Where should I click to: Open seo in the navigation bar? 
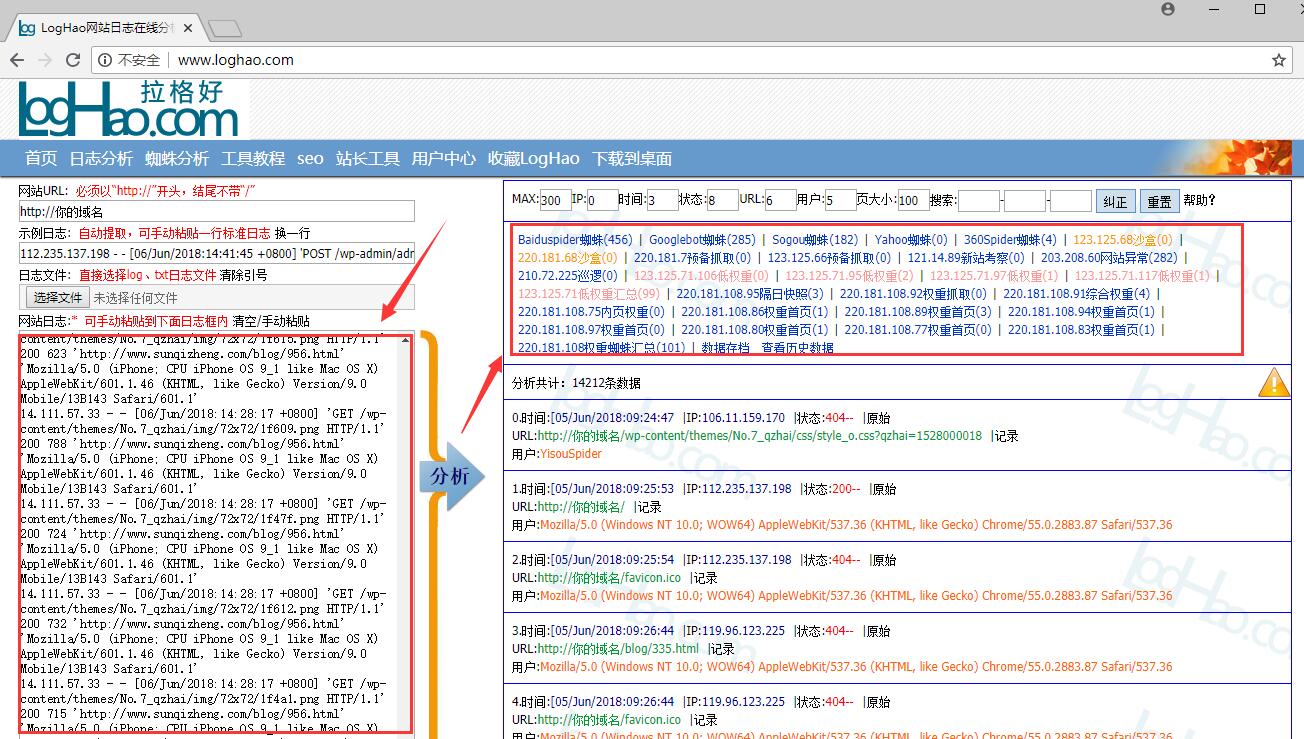point(310,158)
